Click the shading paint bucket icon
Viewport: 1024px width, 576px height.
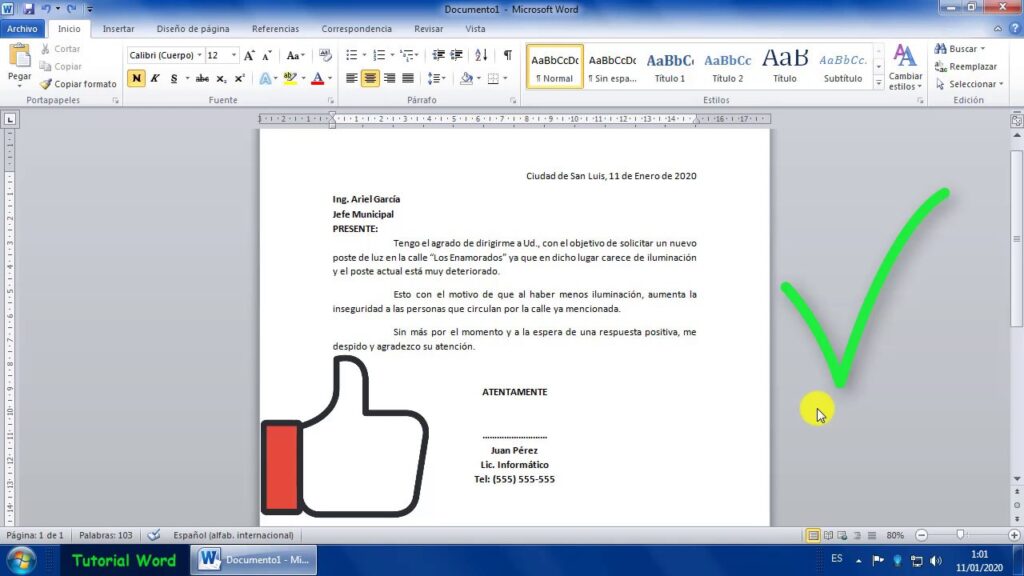click(466, 78)
